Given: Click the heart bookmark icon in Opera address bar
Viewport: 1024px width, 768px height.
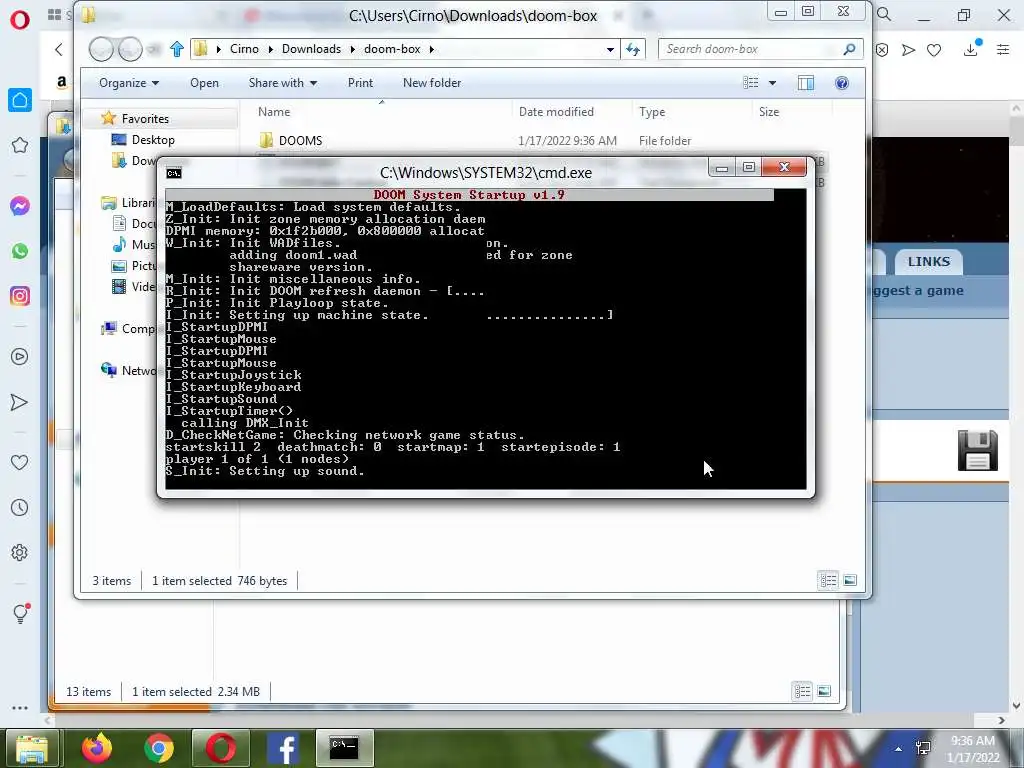Looking at the screenshot, I should pos(934,50).
